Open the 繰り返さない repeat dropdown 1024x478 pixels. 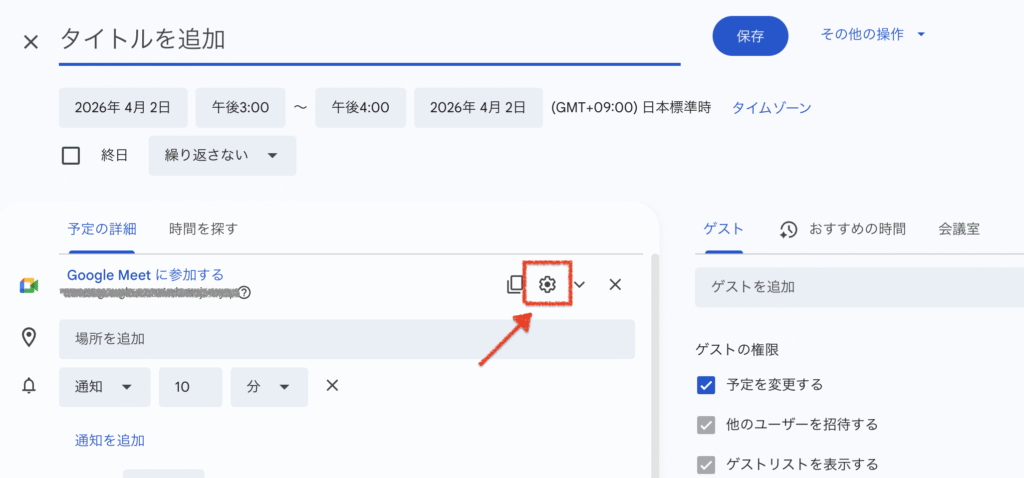tap(222, 156)
